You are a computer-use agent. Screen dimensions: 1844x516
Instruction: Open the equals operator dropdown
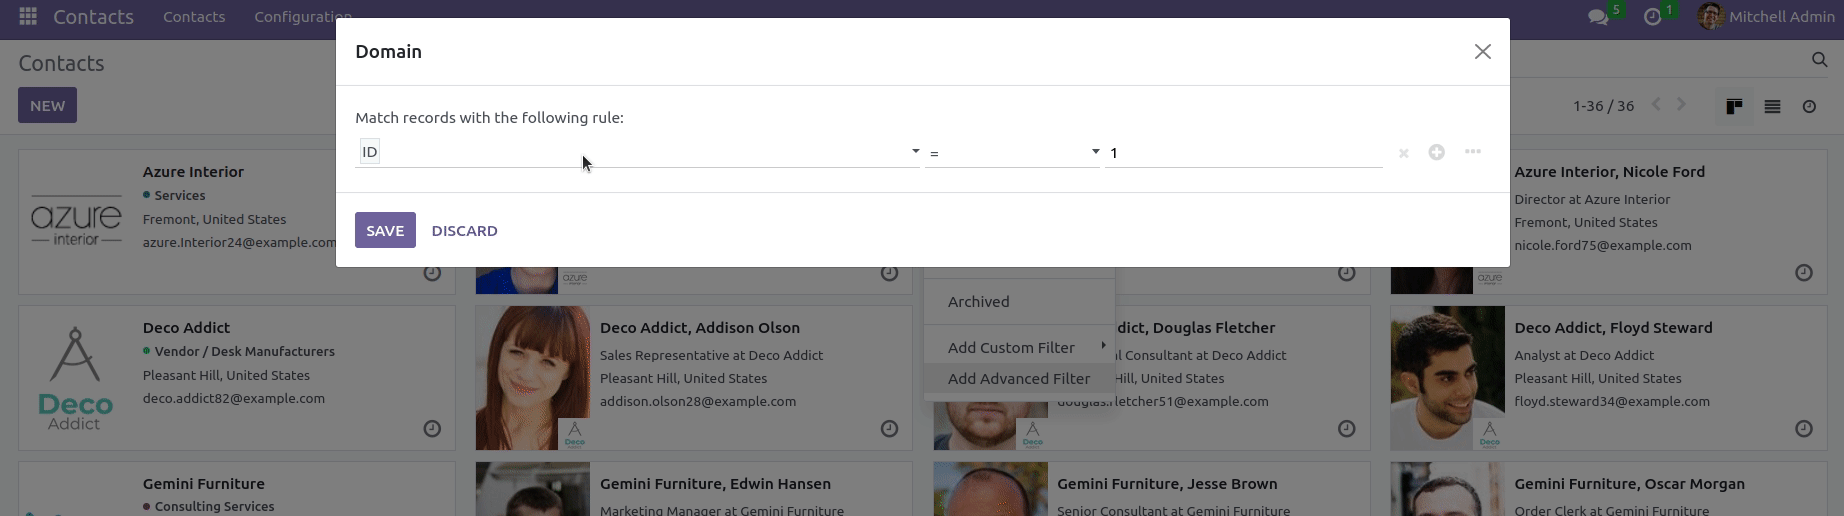tap(1012, 153)
